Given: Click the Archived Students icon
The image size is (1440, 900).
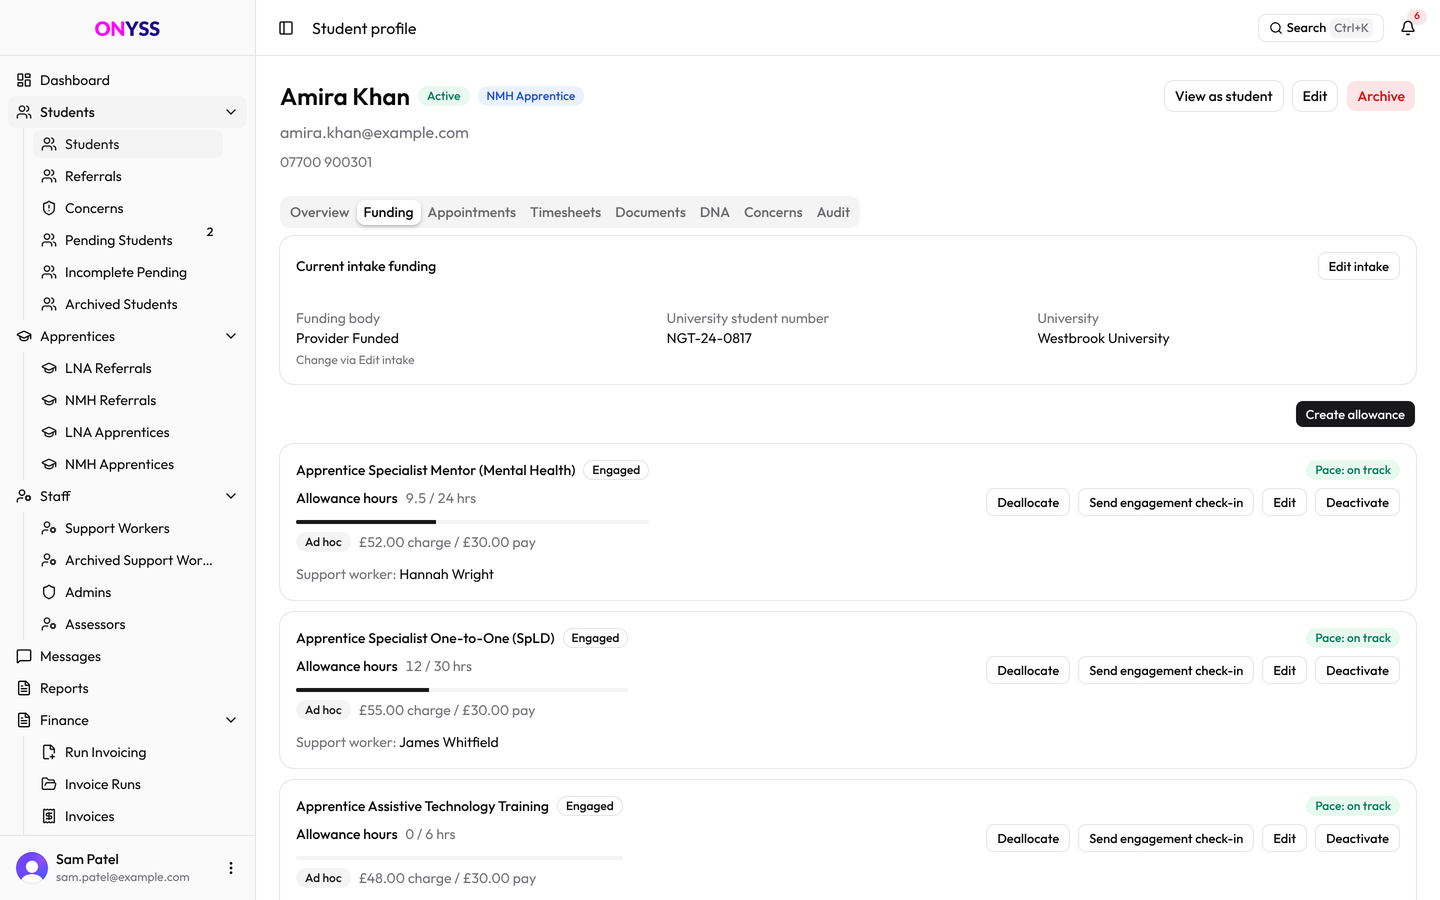Looking at the screenshot, I should point(49,304).
